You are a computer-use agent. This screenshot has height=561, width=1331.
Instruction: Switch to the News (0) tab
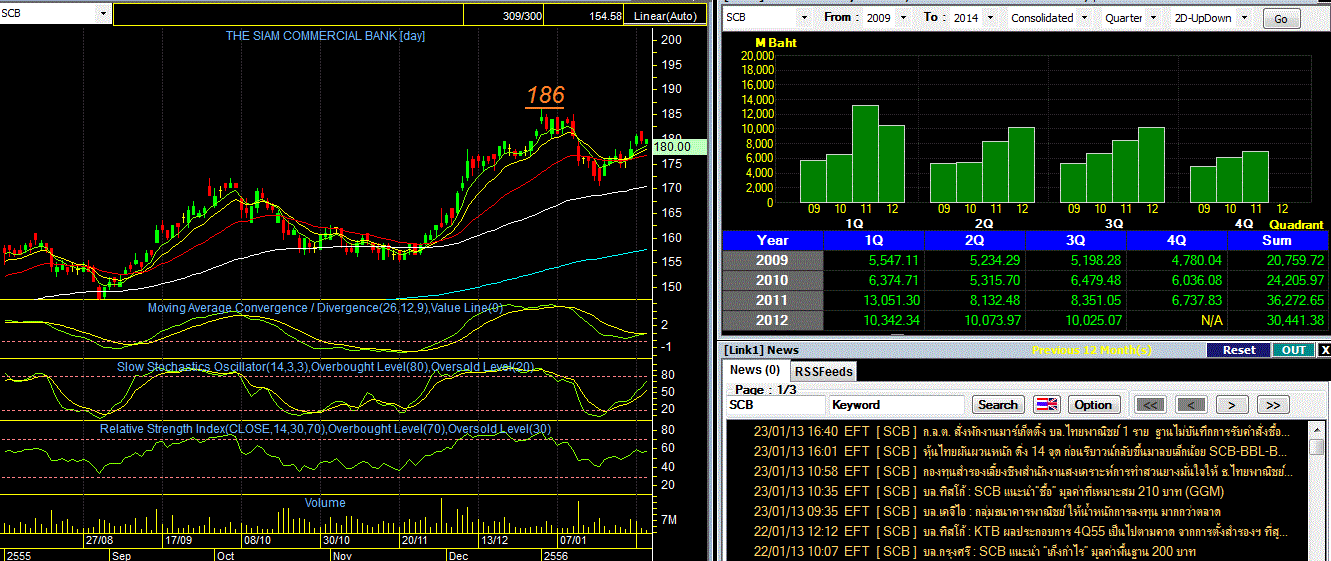coord(755,370)
